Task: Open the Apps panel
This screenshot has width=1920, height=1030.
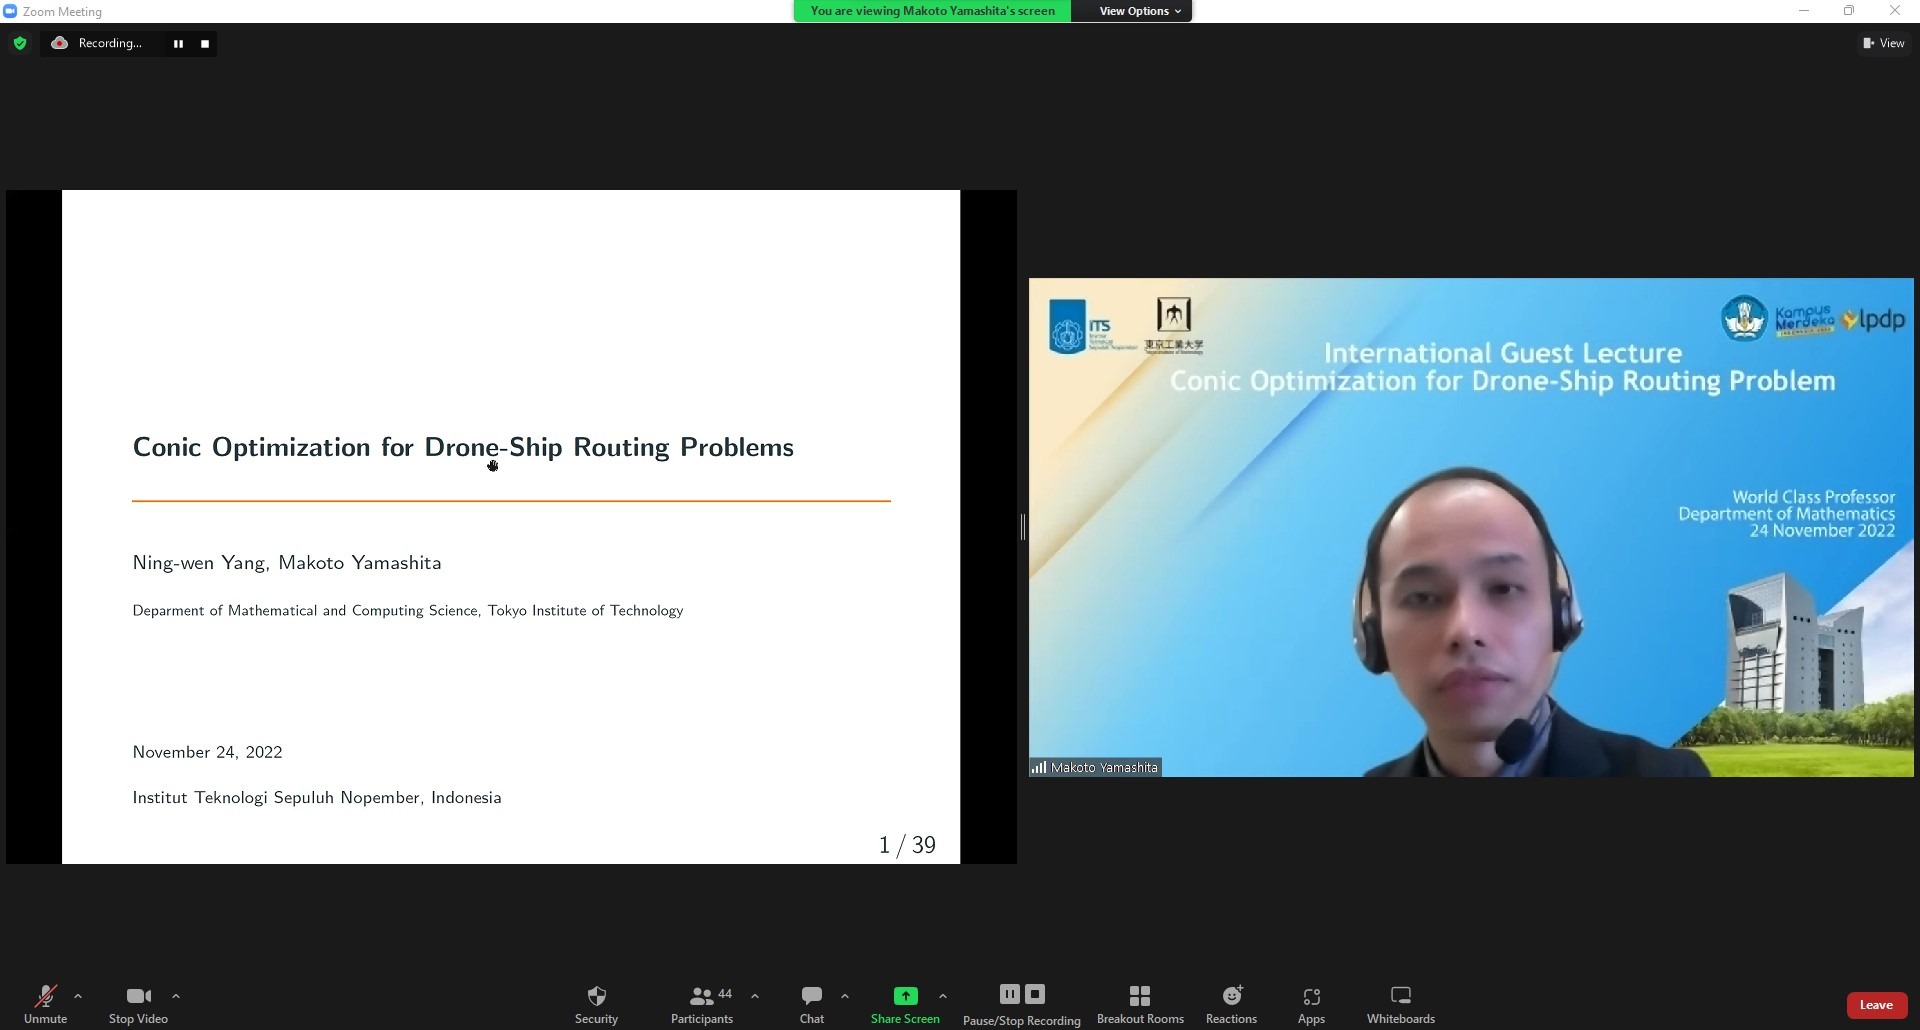Action: point(1311,1004)
